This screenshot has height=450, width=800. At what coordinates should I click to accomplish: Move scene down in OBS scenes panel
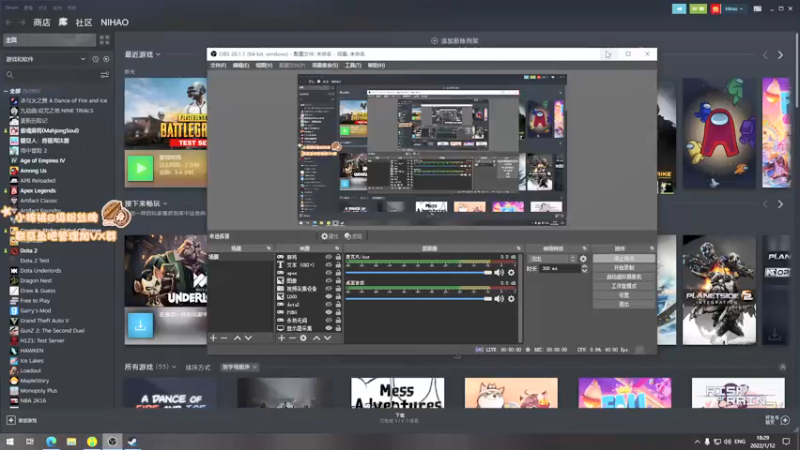tap(248, 338)
